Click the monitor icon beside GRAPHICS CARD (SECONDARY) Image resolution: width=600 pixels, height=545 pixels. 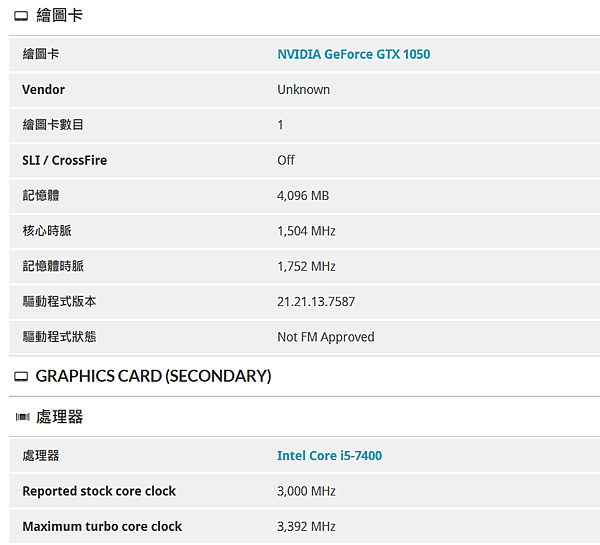pyautogui.click(x=21, y=377)
